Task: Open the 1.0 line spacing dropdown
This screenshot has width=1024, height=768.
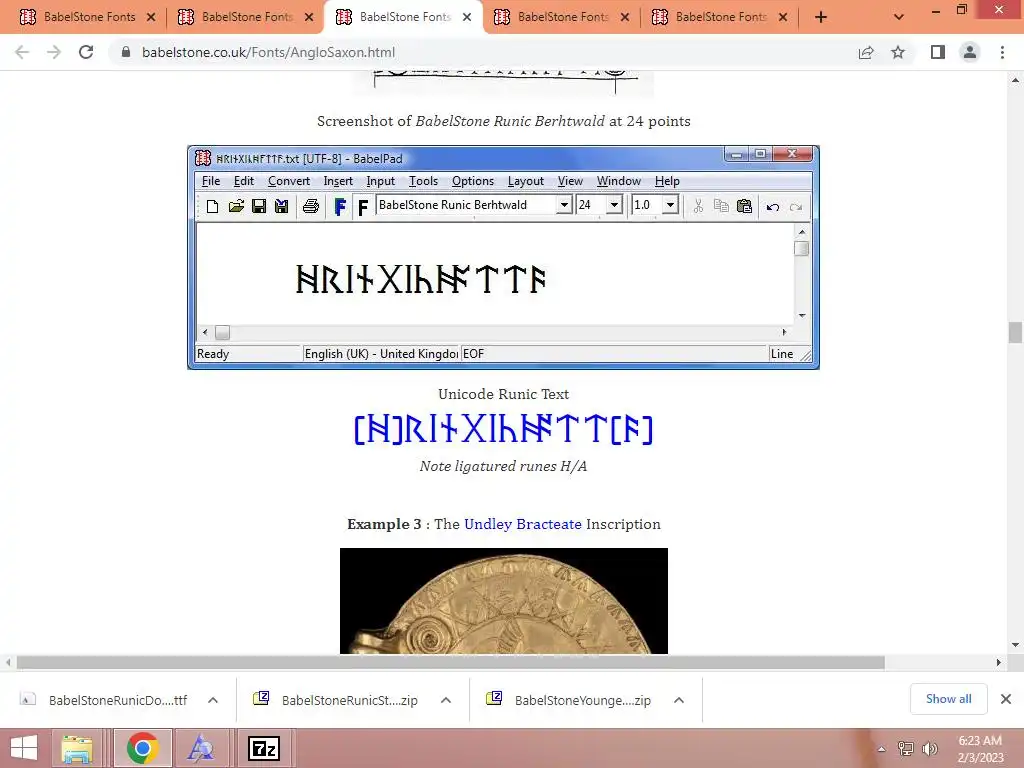Action: tap(670, 205)
